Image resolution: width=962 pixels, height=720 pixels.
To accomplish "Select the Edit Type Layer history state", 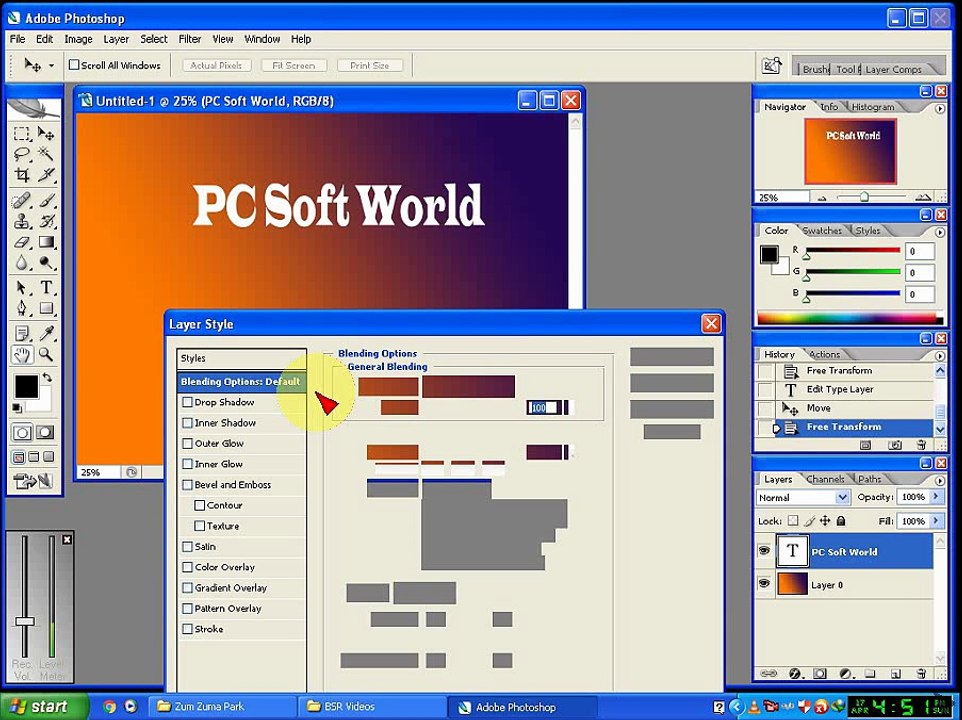I will [x=839, y=389].
